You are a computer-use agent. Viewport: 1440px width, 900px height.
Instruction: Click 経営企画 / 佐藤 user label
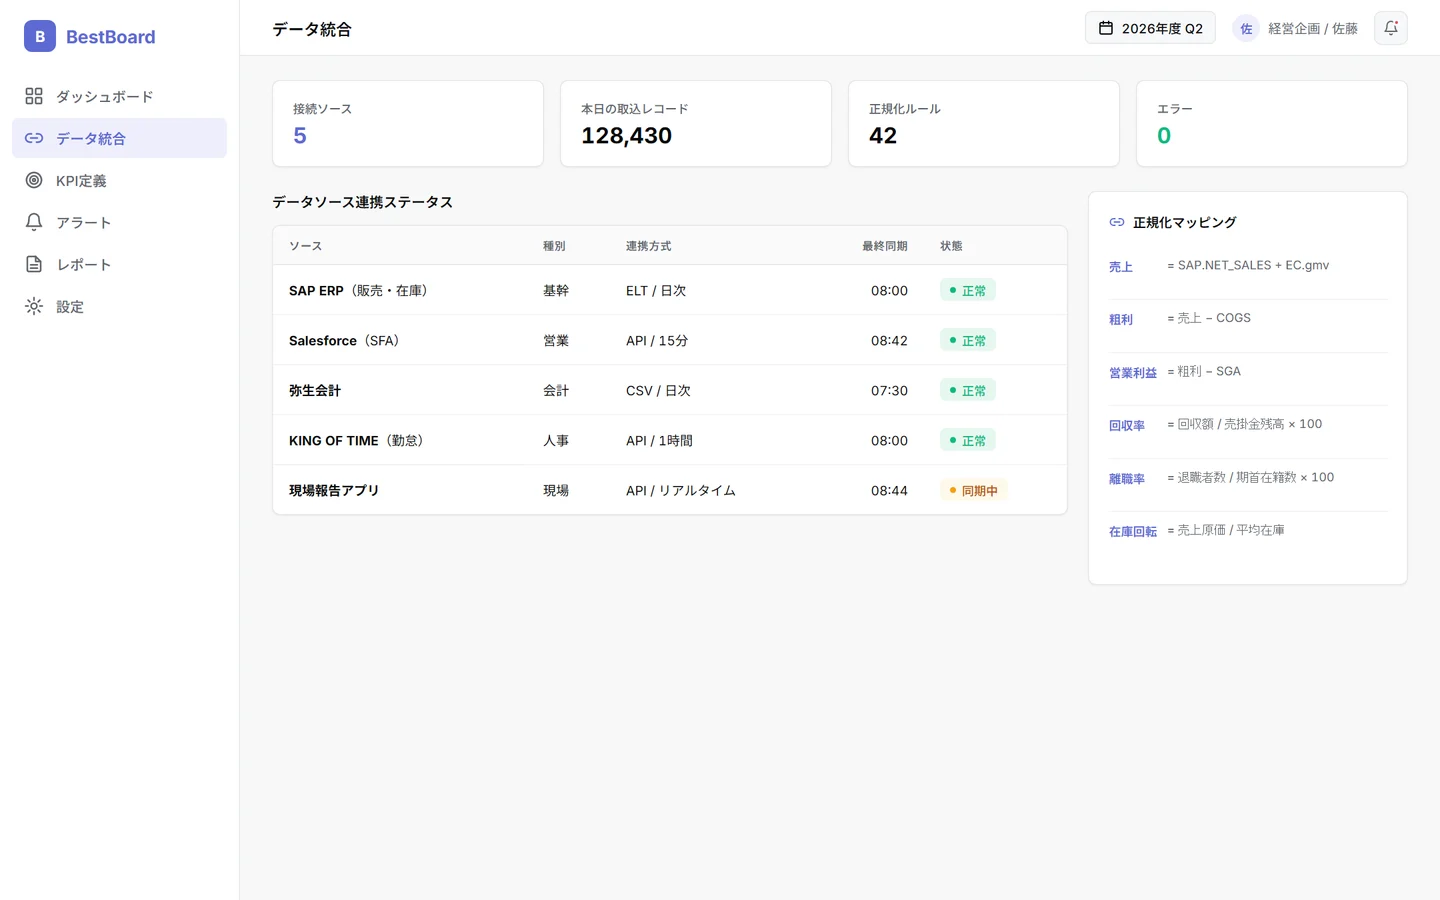[x=1313, y=29]
